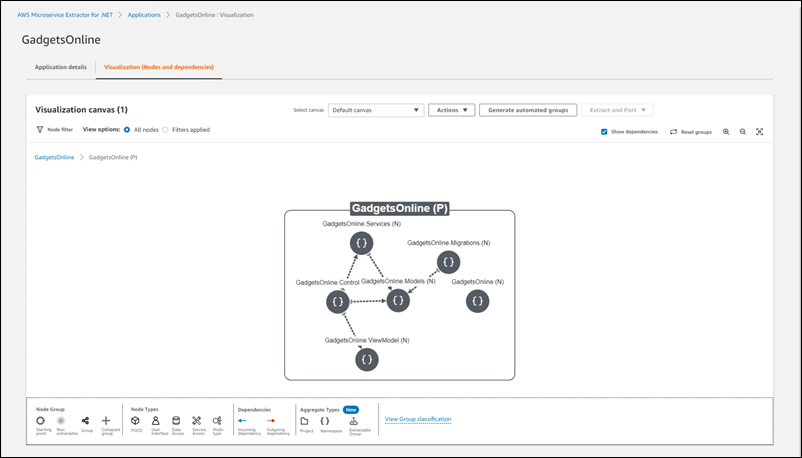Select the GadgetsOnline Control namespace node
The height and width of the screenshot is (458, 802).
pos(338,302)
